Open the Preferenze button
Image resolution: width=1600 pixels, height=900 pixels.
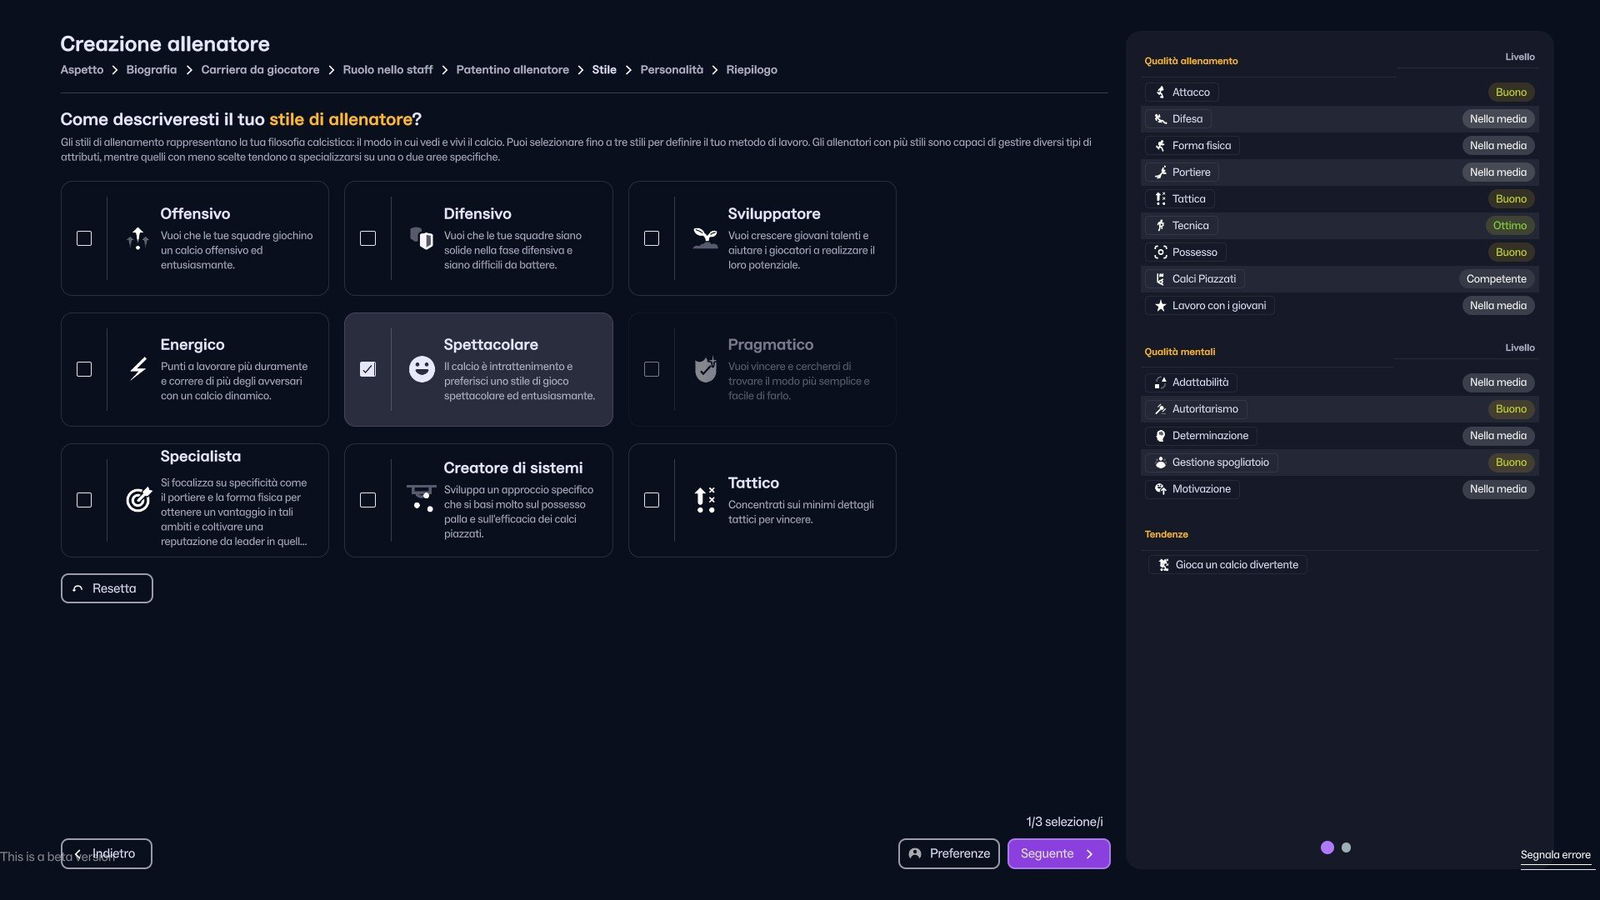[948, 854]
